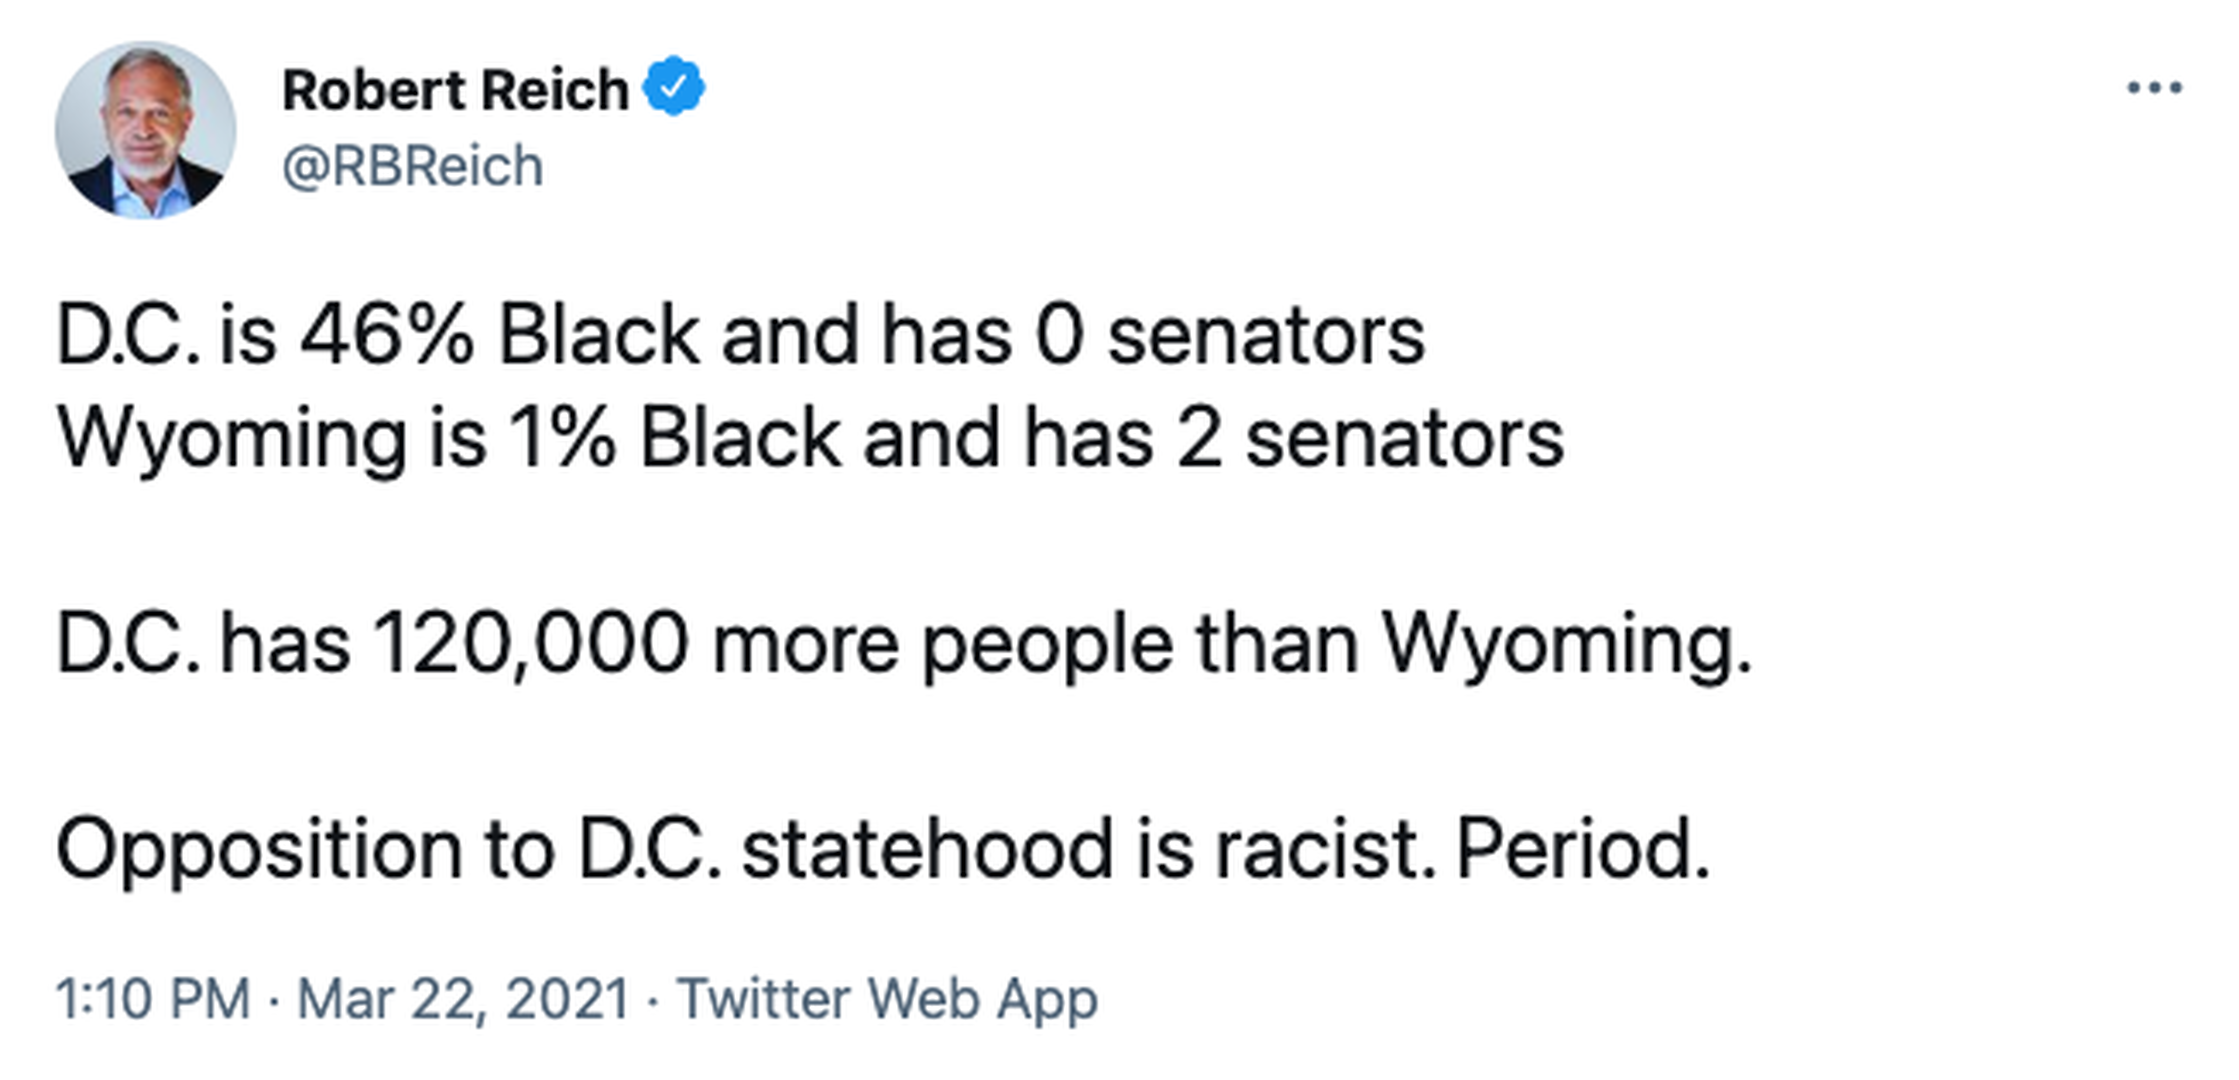The width and height of the screenshot is (2239, 1080).
Task: Click the word "statehood" in the tweet
Action: coord(927,850)
